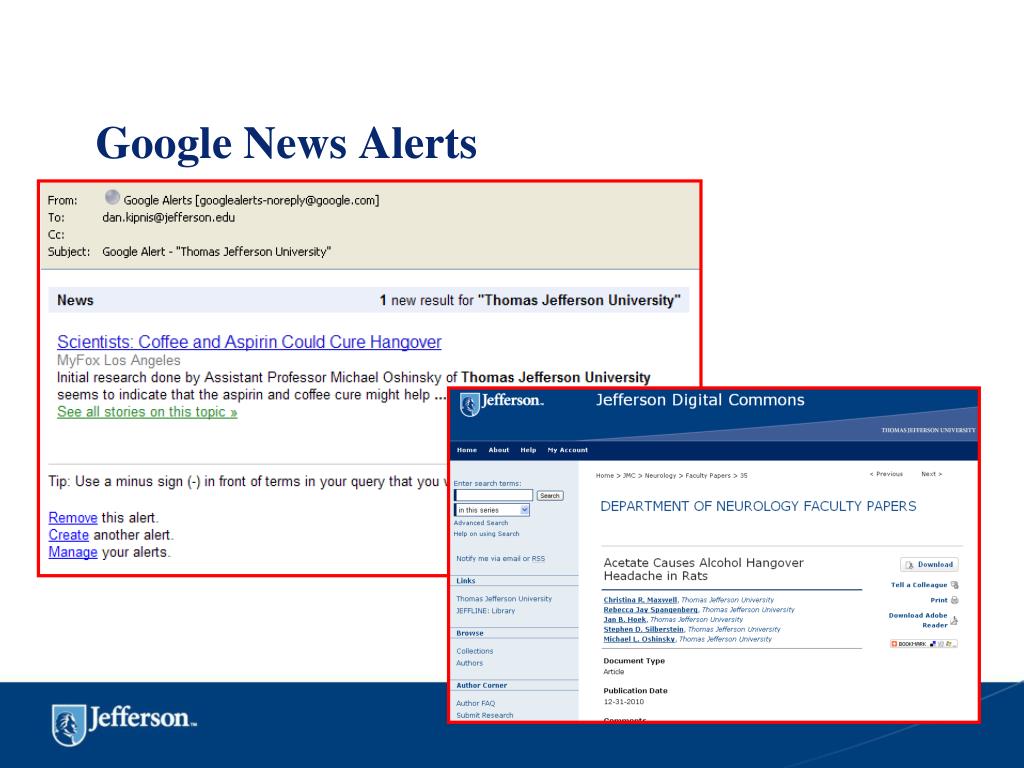Click the Search button in sidebar
Screen dimensions: 1024x768
pyautogui.click(x=550, y=496)
